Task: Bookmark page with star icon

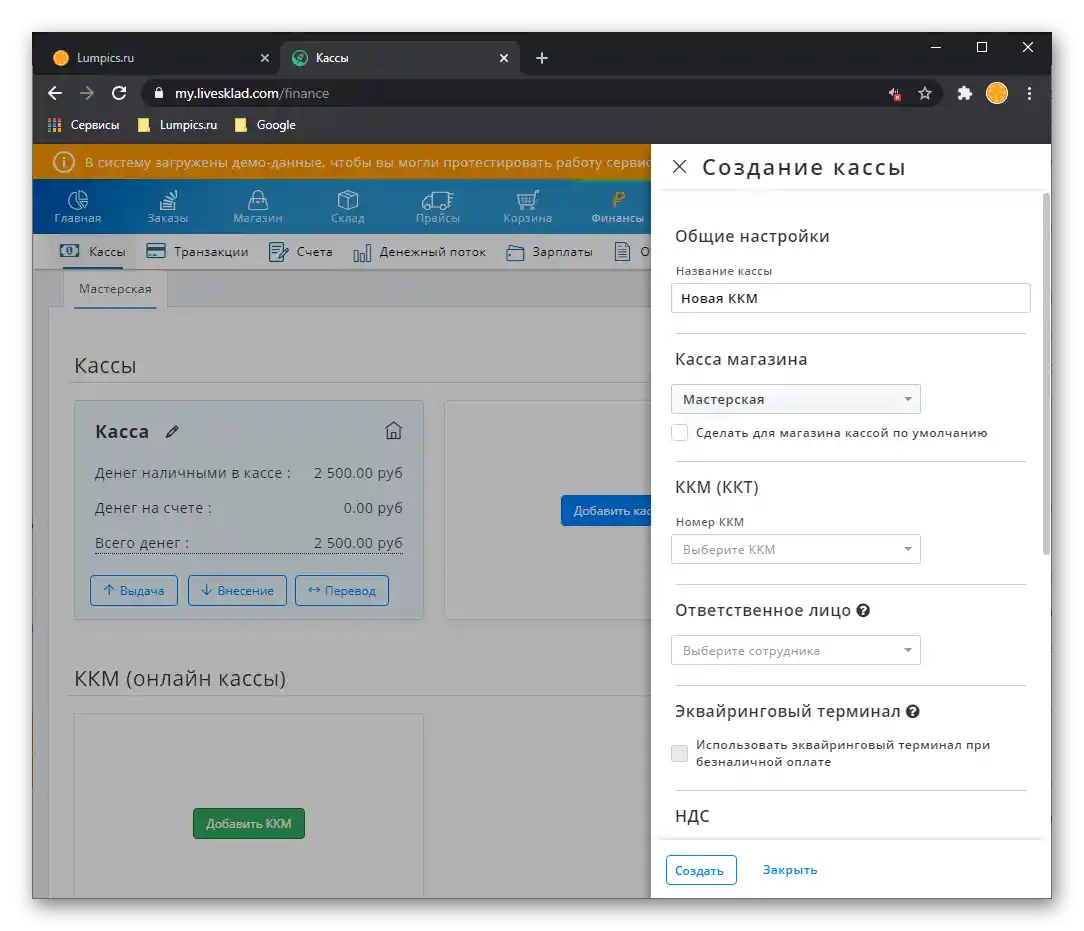Action: tap(924, 93)
